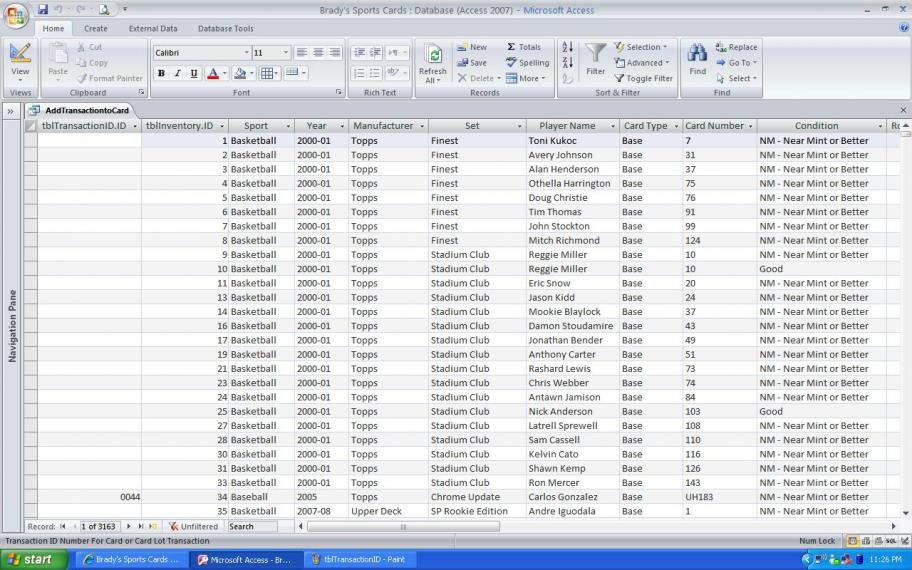Create a New record
912x570 pixels.
tap(472, 47)
